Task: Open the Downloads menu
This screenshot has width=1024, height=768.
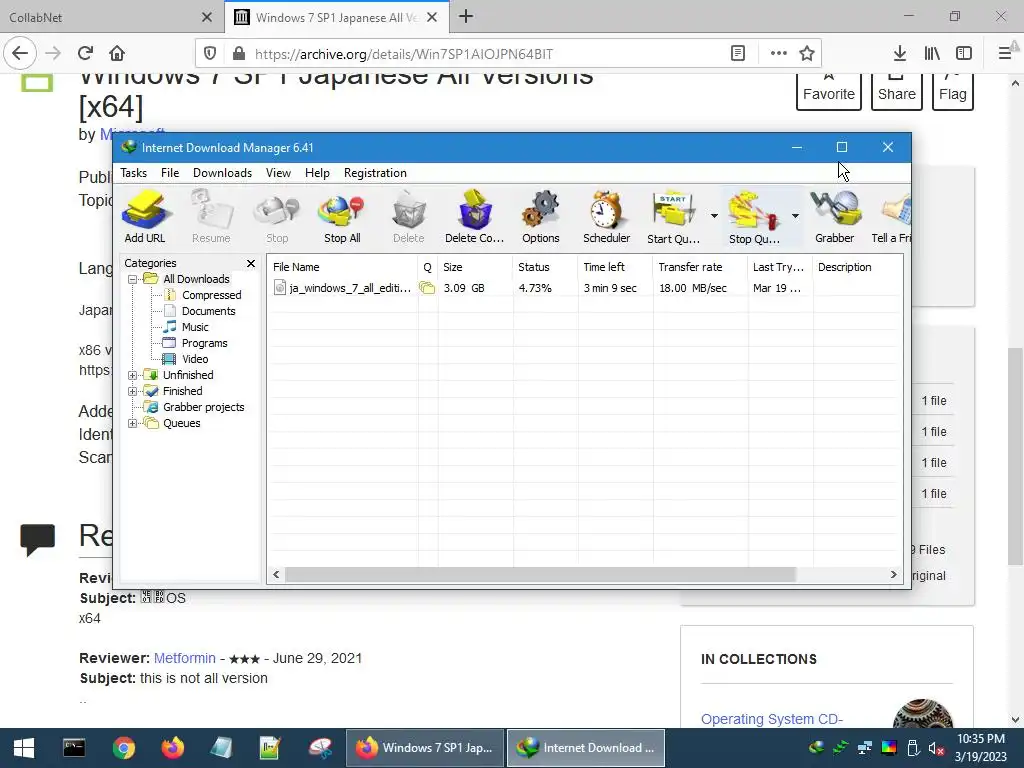Action: [222, 173]
